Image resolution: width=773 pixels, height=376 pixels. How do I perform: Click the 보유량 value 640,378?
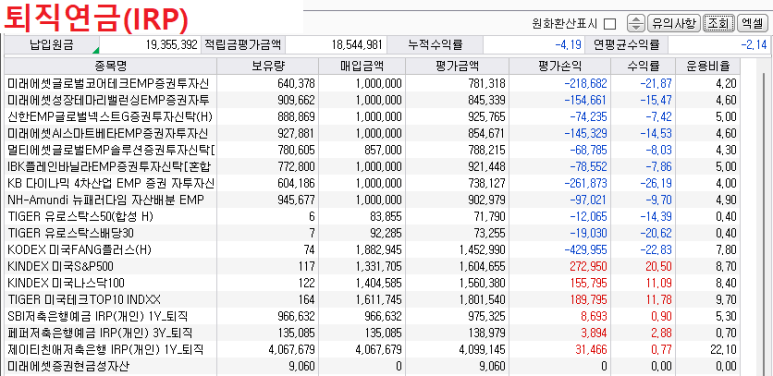click(x=296, y=84)
